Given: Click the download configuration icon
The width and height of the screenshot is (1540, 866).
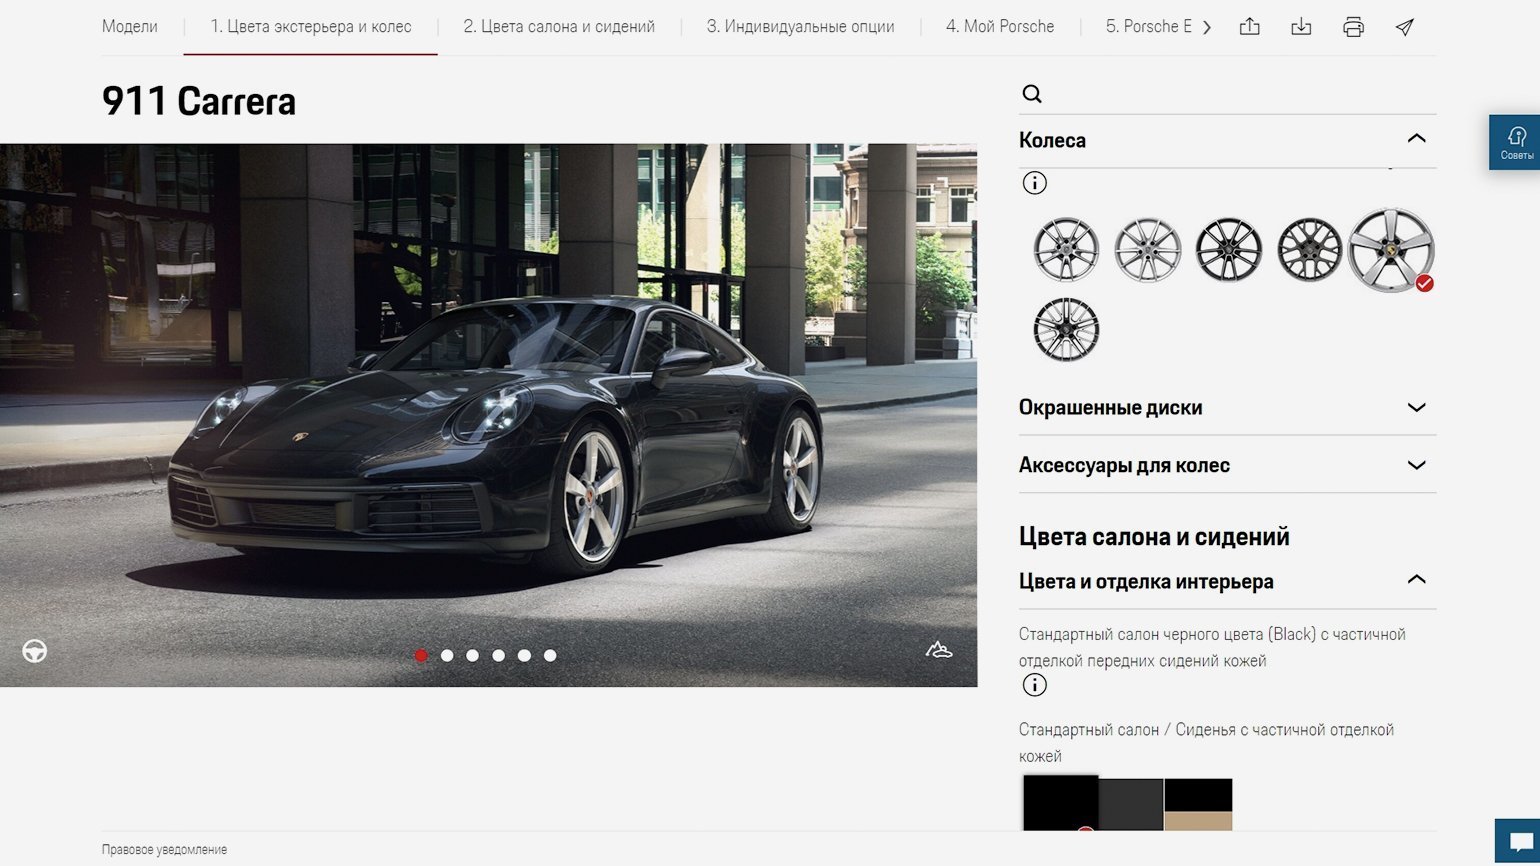Looking at the screenshot, I should pyautogui.click(x=1301, y=27).
